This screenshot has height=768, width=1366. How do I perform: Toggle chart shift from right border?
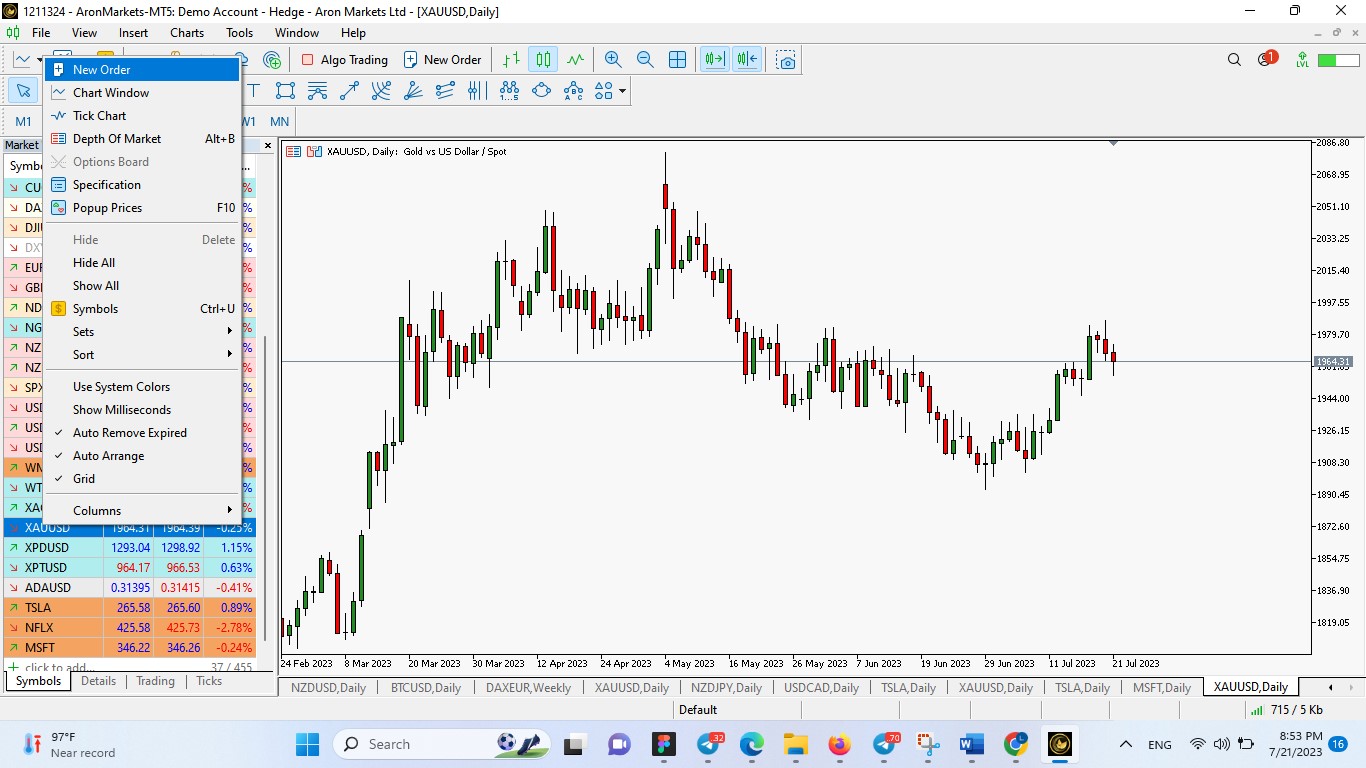pos(747,60)
